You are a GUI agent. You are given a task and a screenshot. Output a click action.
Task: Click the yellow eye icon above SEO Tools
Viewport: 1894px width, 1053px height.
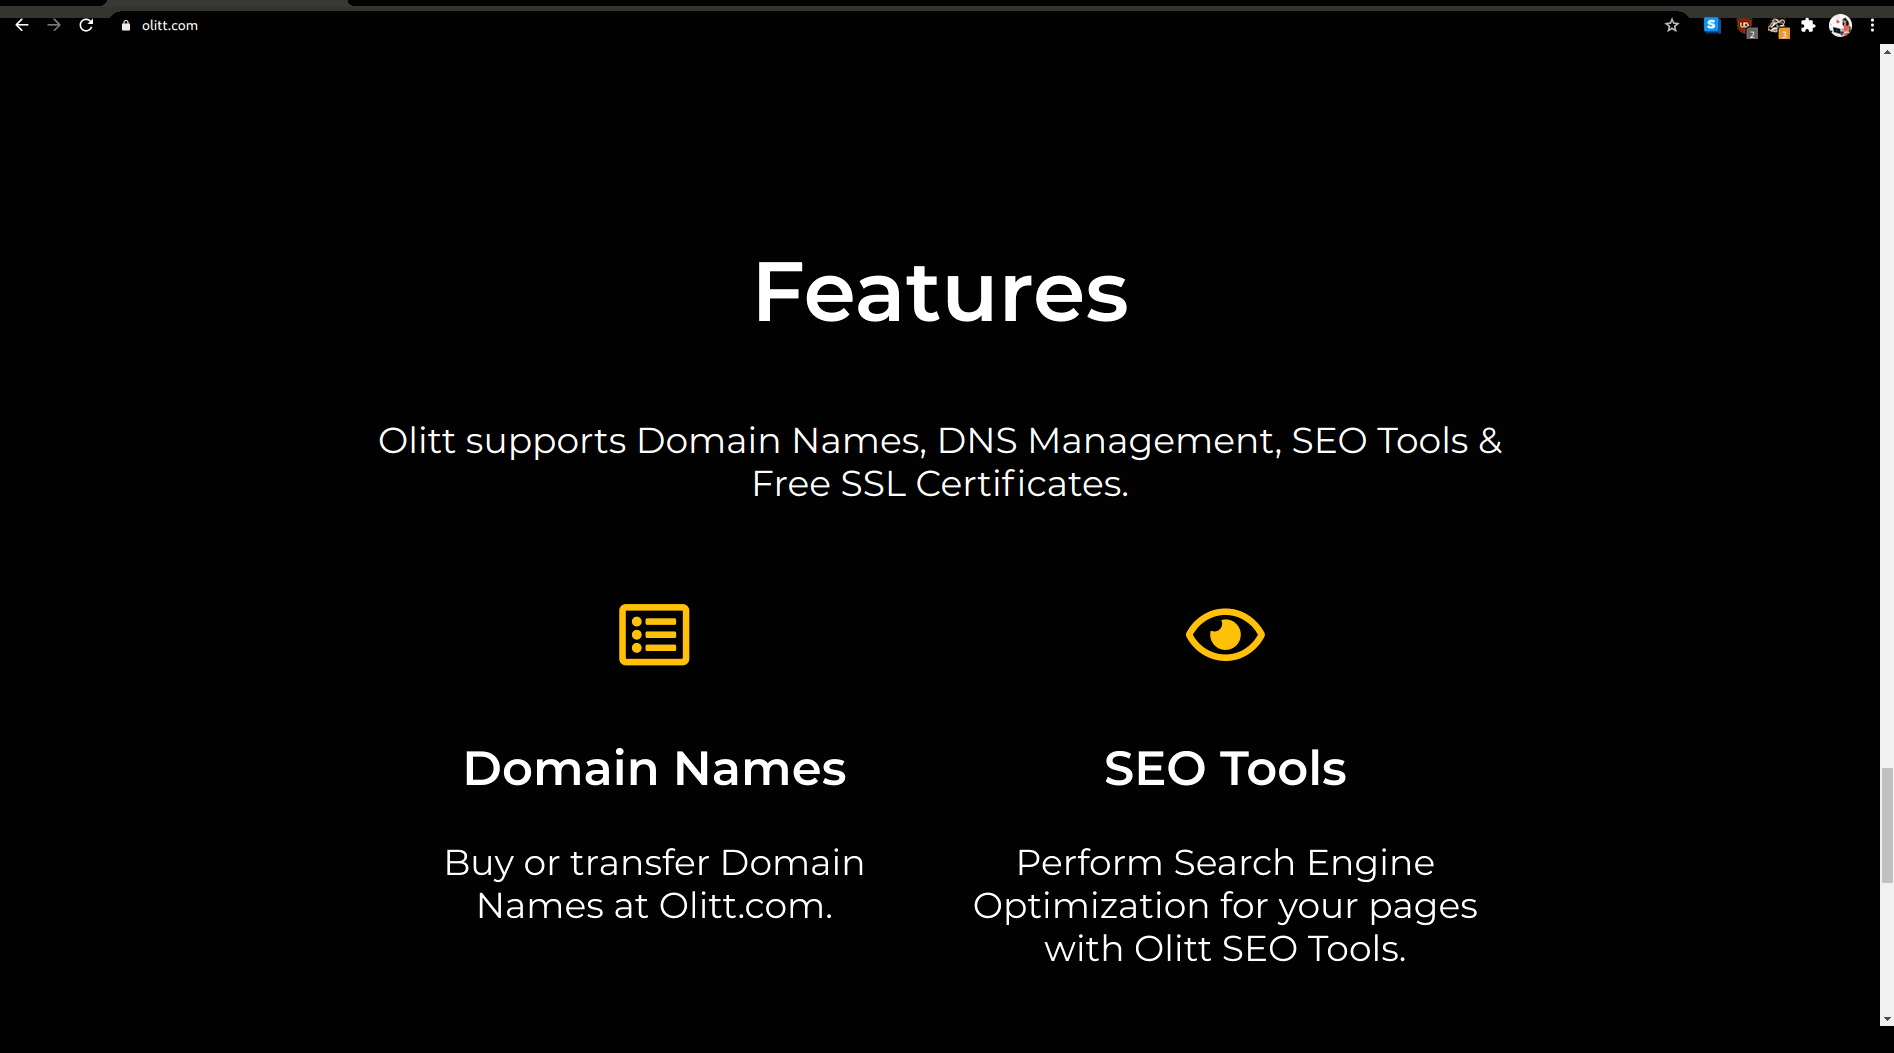(x=1225, y=634)
